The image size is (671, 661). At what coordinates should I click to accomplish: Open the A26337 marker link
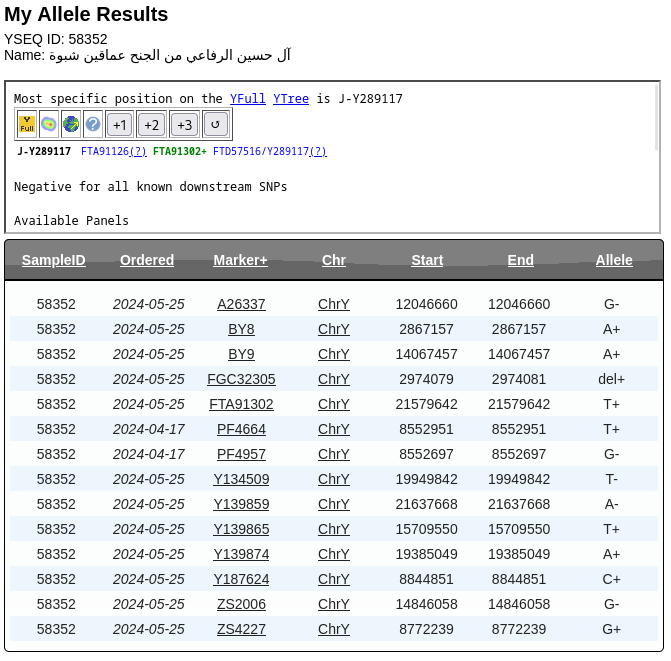pos(241,304)
